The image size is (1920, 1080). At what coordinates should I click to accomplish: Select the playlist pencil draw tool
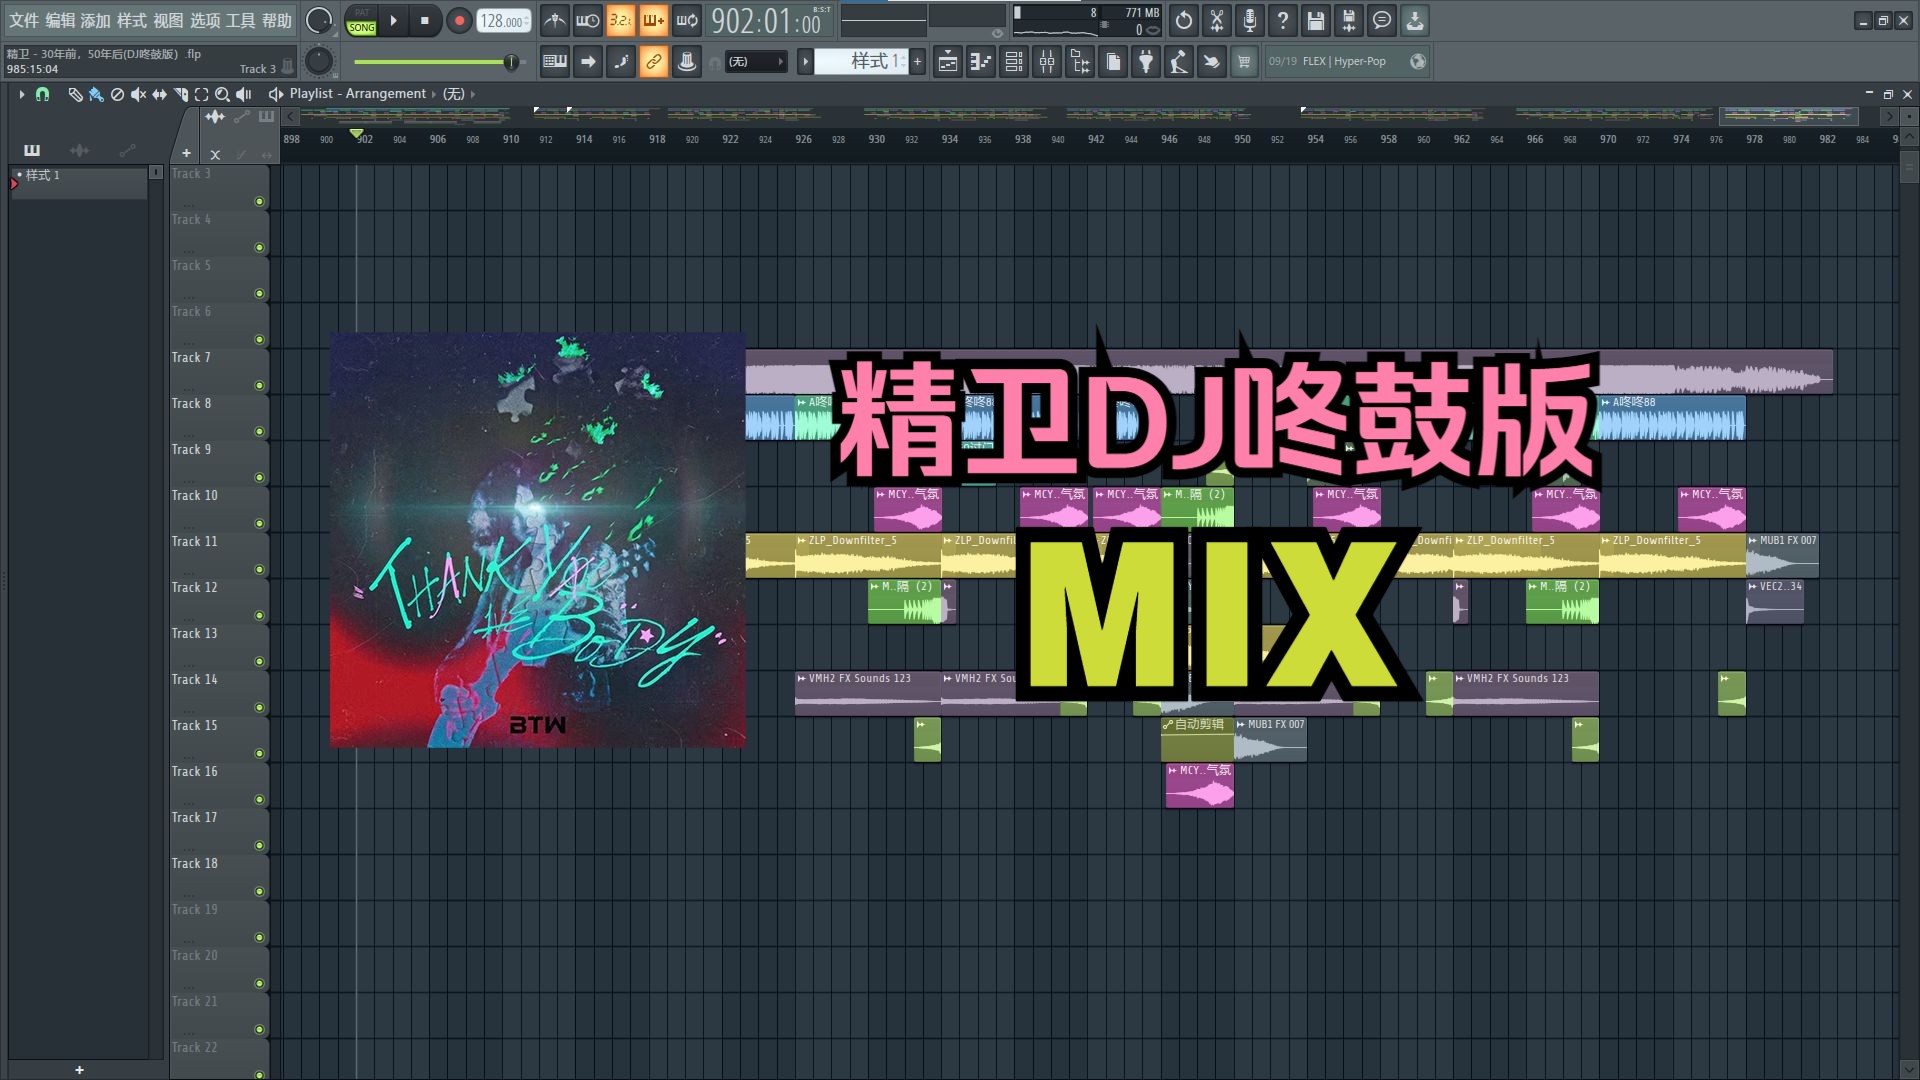(x=75, y=94)
